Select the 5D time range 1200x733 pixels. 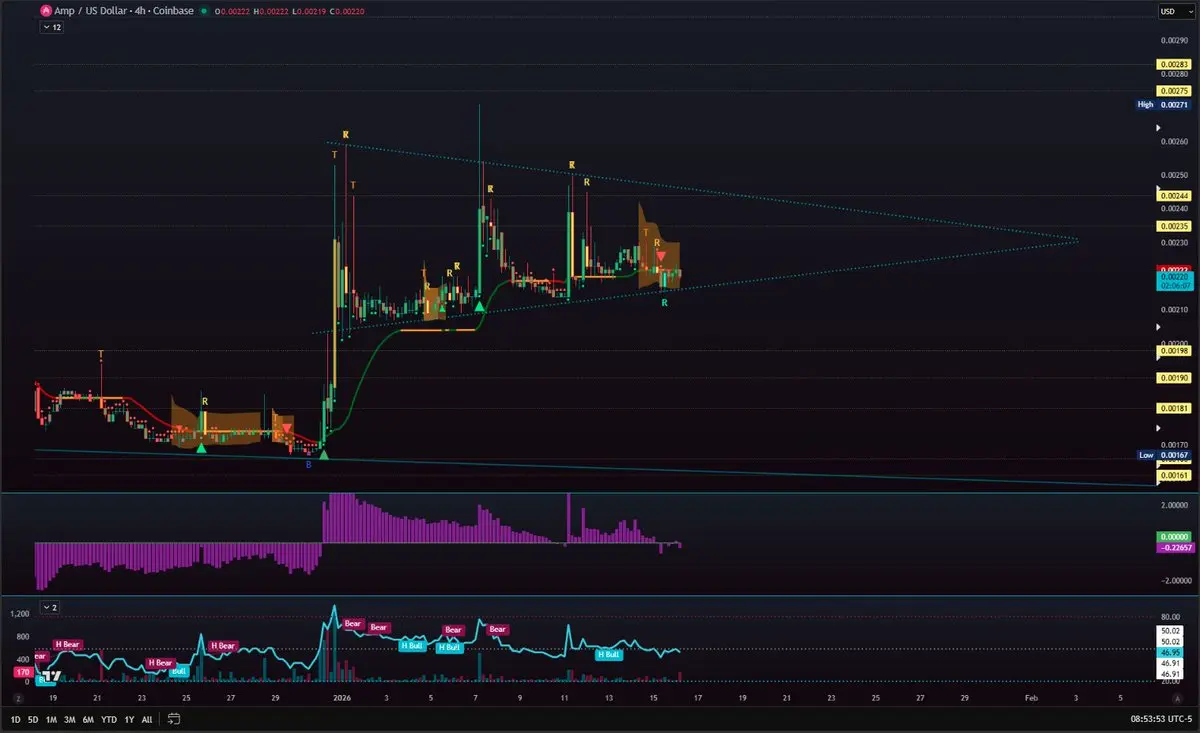point(33,719)
